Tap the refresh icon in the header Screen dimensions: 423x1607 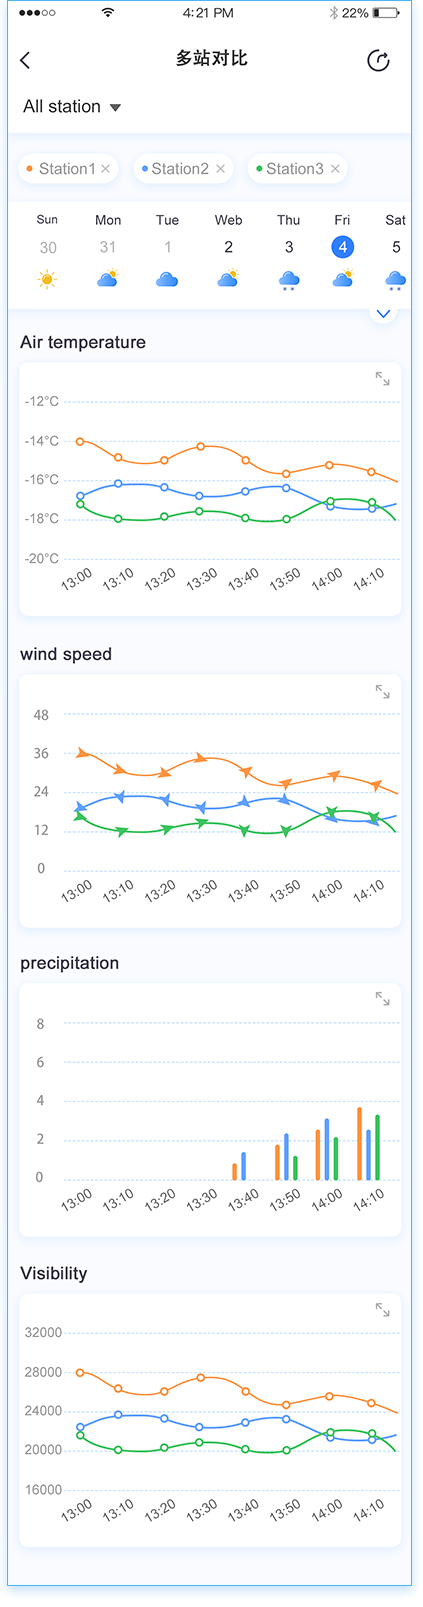(378, 61)
